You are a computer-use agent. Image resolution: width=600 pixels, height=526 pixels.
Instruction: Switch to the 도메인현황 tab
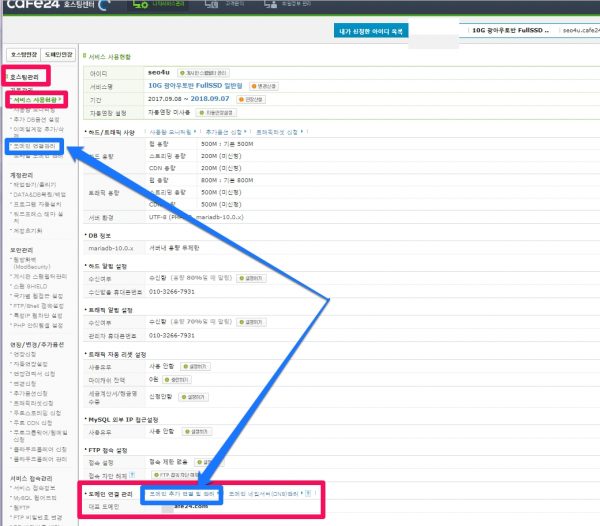[57, 53]
